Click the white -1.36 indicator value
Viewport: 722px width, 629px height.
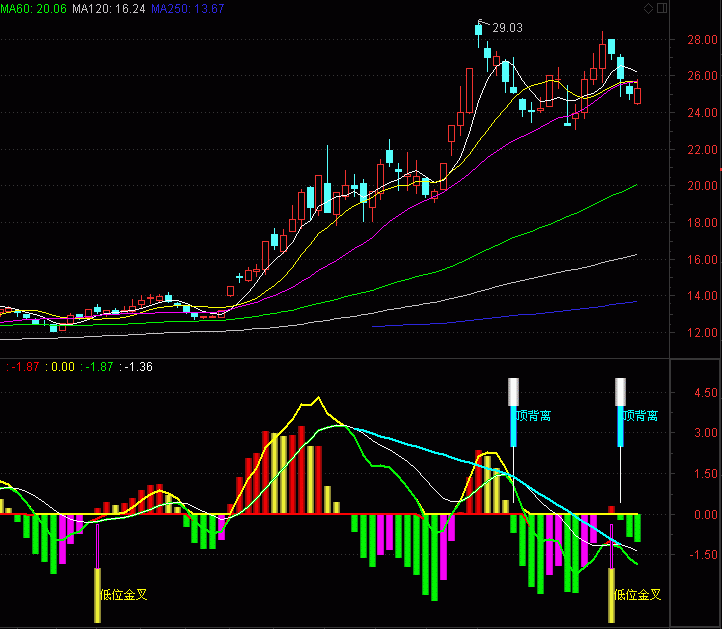click(139, 367)
